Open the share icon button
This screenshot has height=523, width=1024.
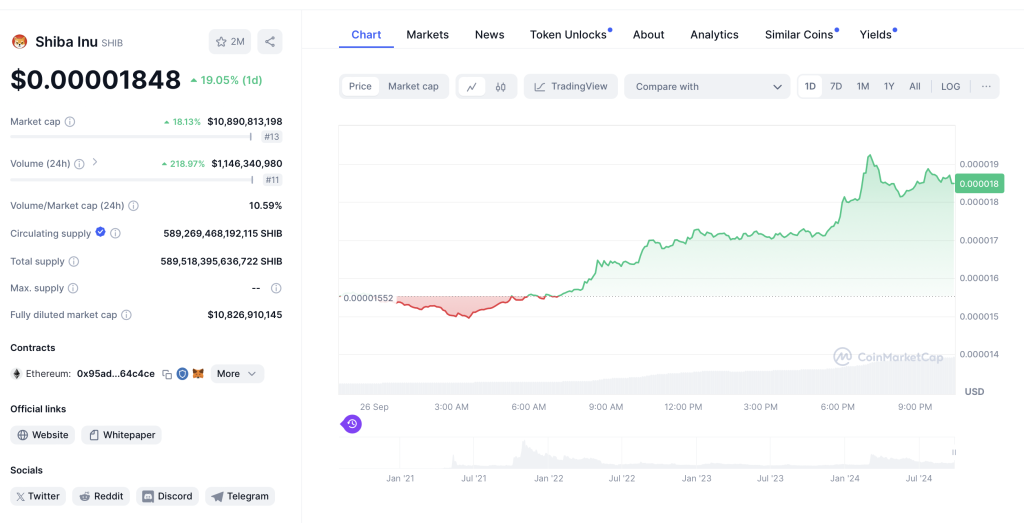click(x=270, y=42)
